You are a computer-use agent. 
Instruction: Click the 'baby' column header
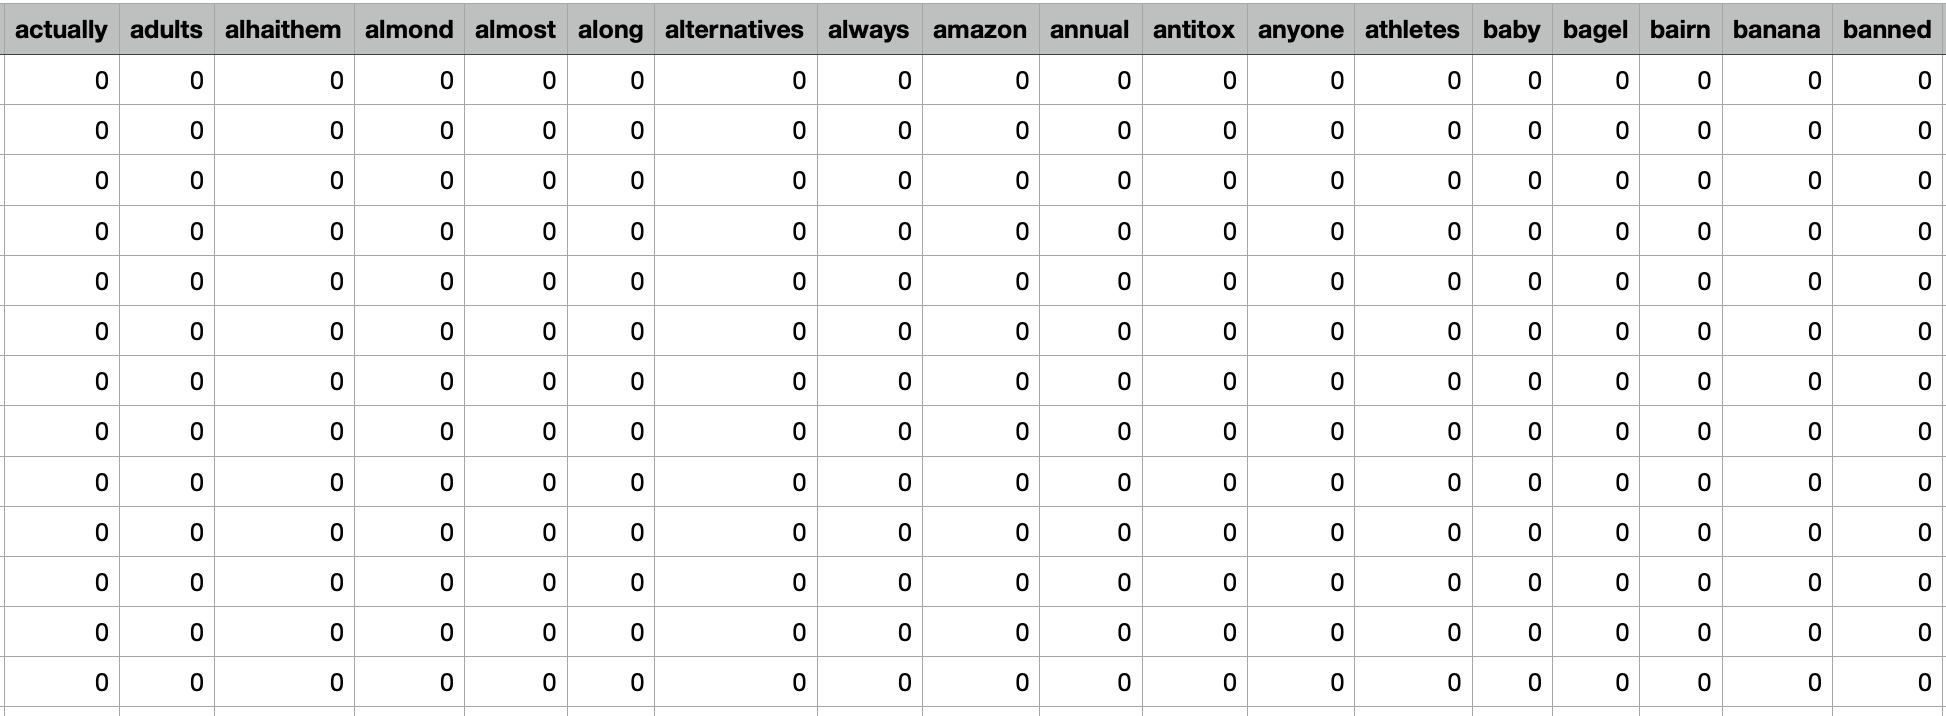tap(1511, 30)
